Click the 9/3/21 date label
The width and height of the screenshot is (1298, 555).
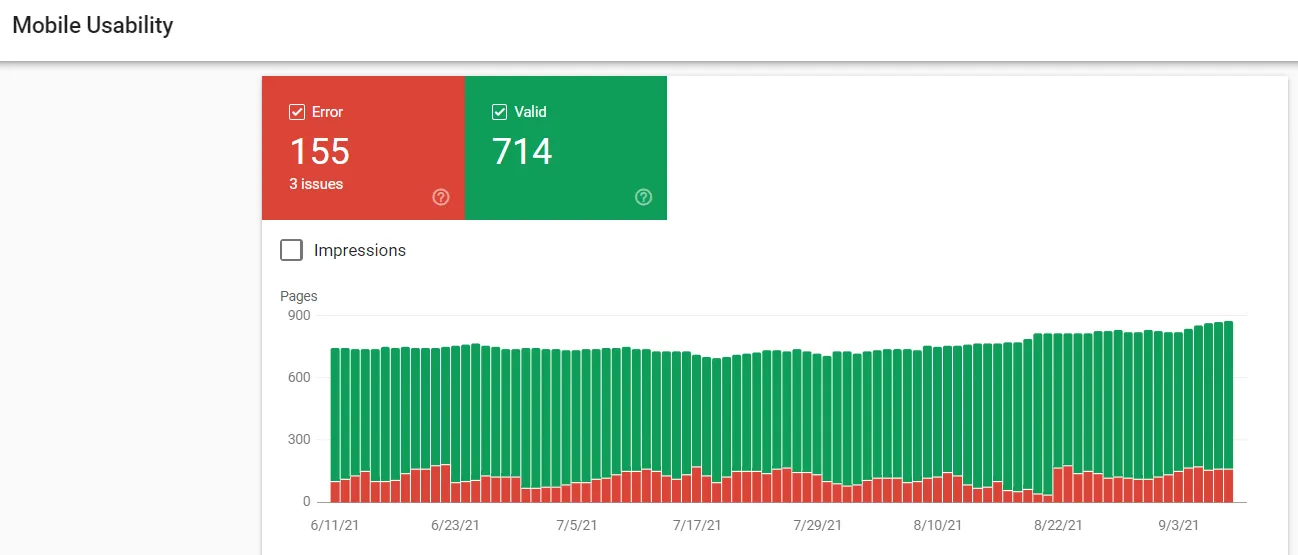click(x=1177, y=525)
